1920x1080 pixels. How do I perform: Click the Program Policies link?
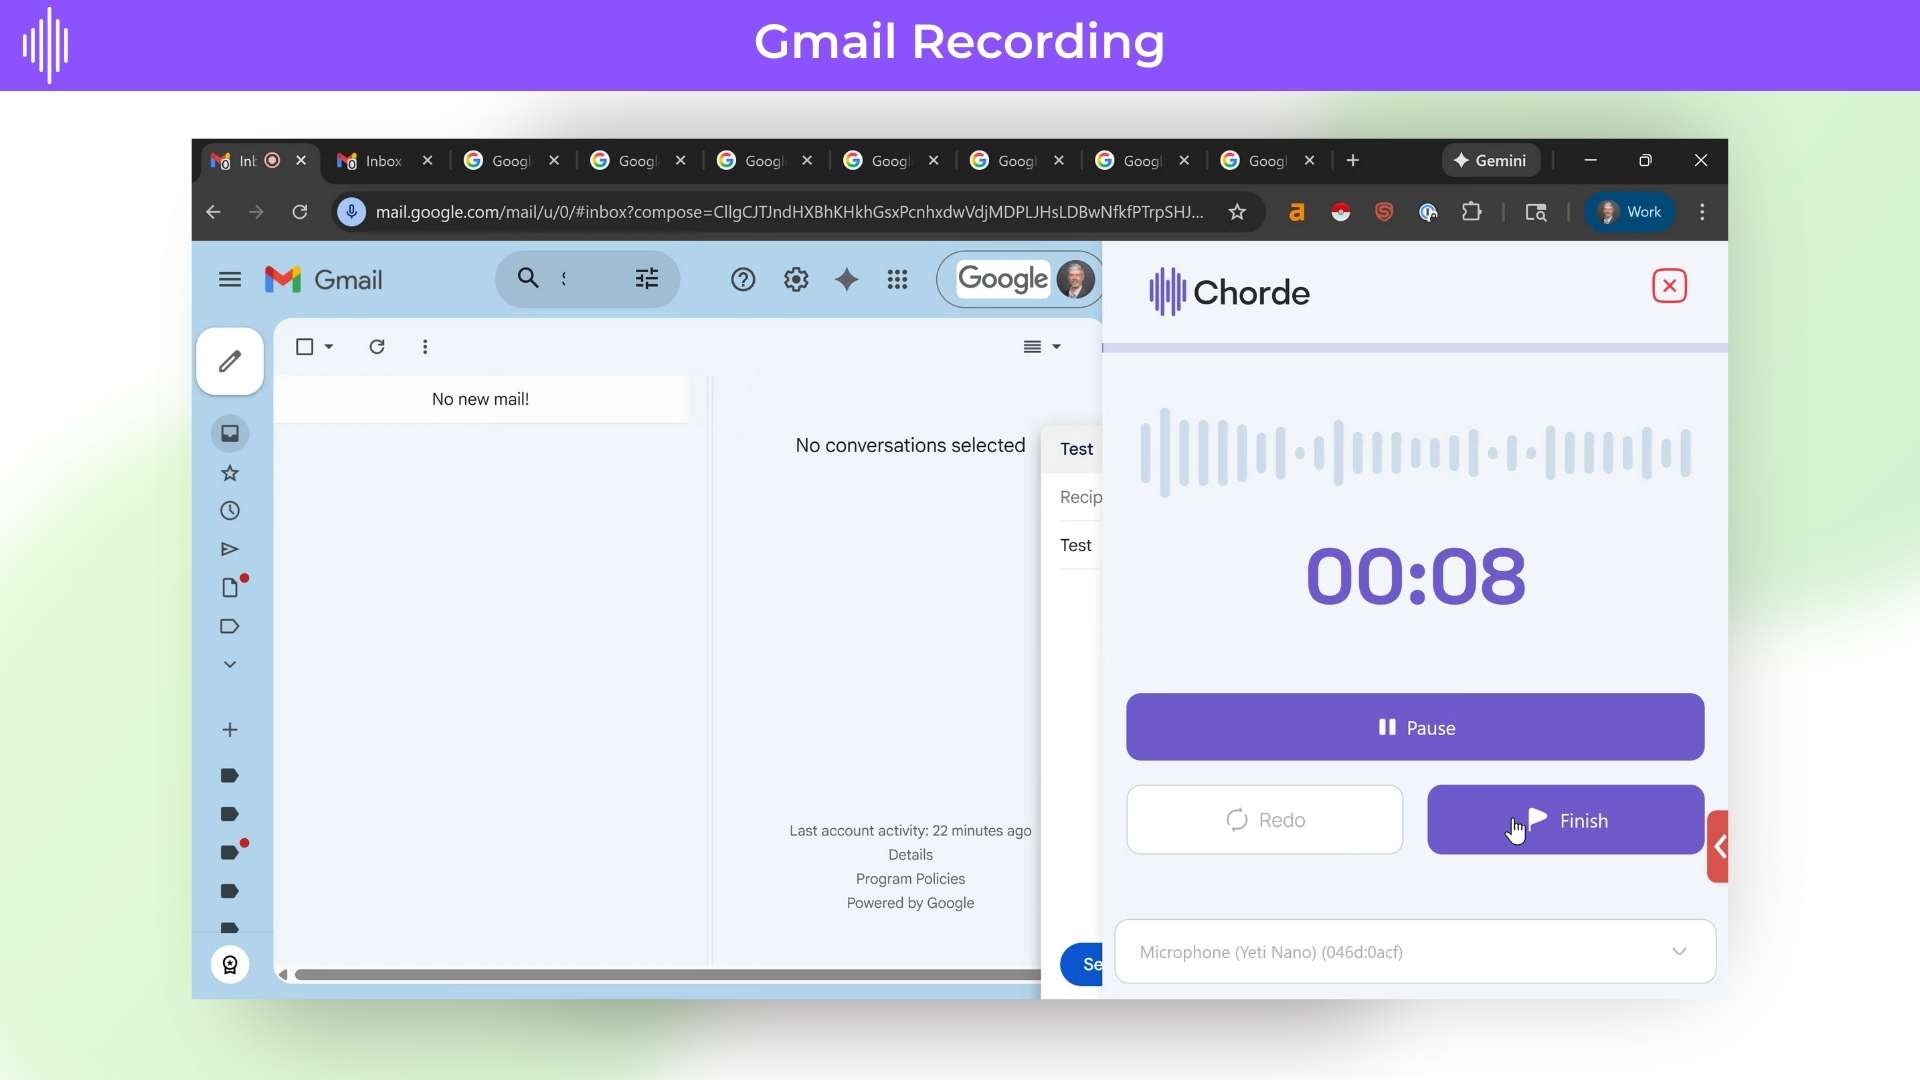tap(910, 879)
